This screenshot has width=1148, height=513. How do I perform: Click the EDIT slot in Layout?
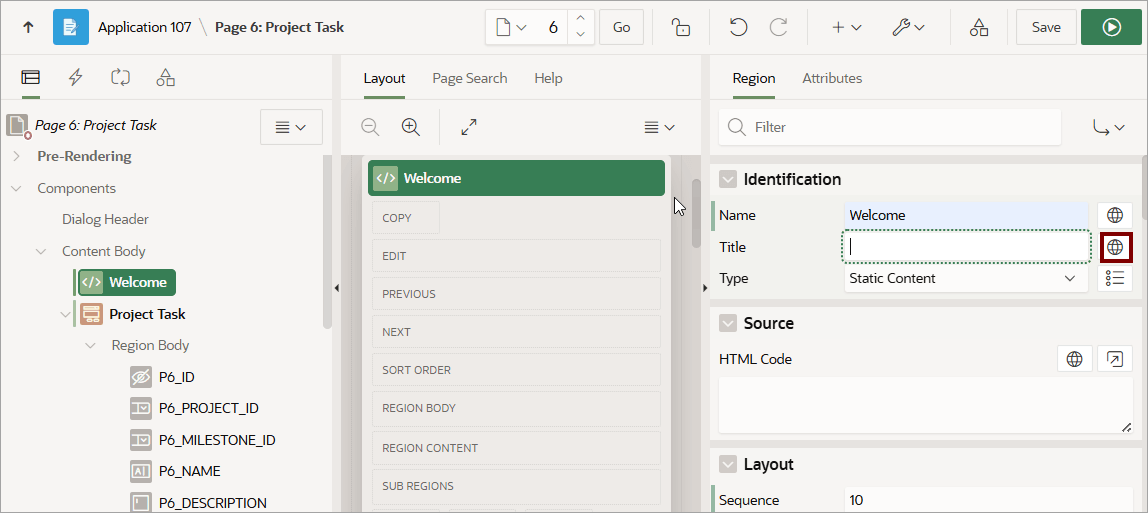[x=516, y=256]
